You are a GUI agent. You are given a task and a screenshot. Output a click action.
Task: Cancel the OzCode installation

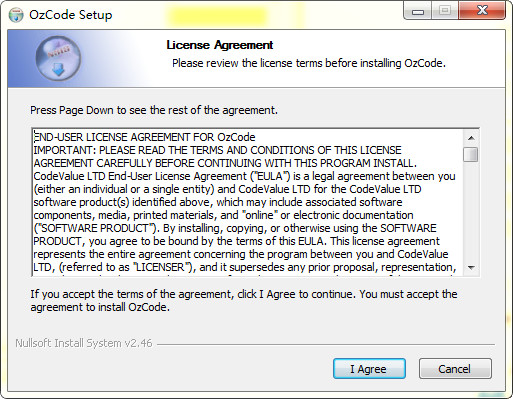tap(455, 369)
